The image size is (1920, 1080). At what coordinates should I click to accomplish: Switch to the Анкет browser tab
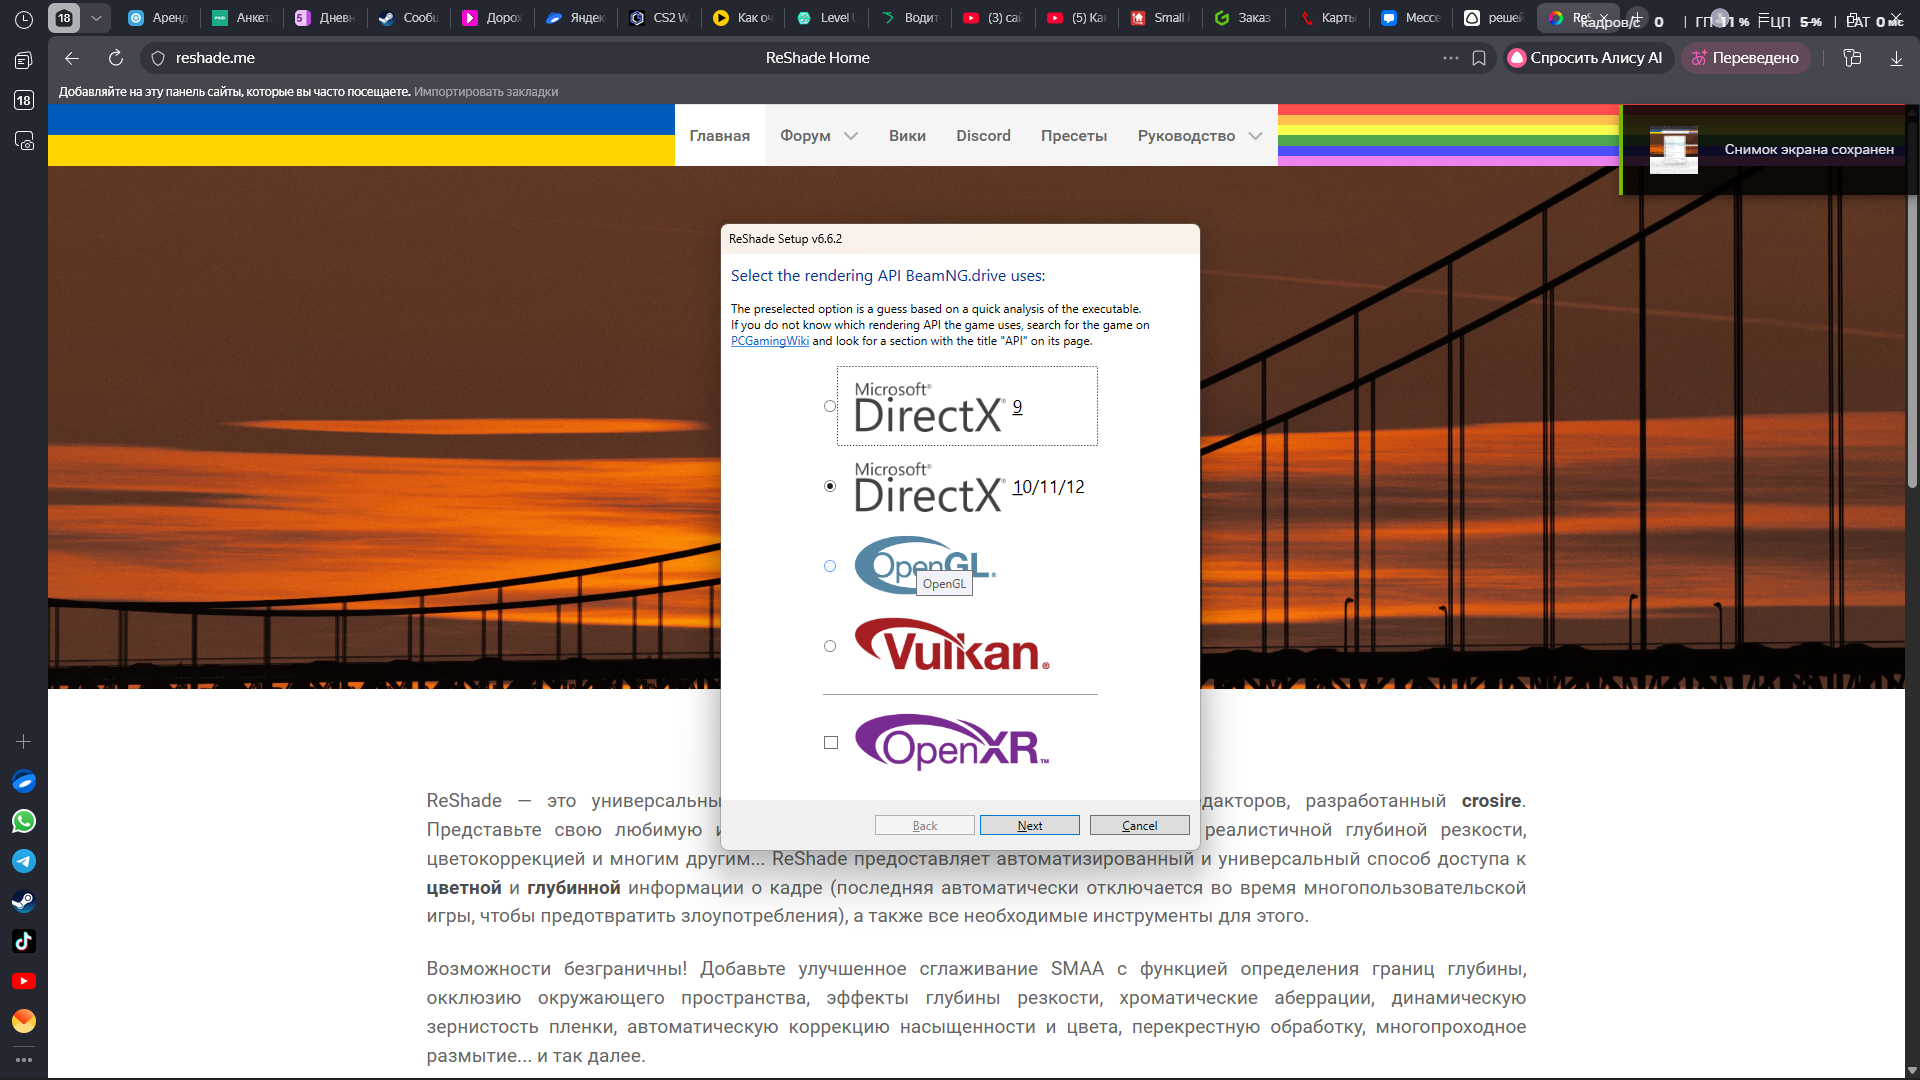(243, 18)
